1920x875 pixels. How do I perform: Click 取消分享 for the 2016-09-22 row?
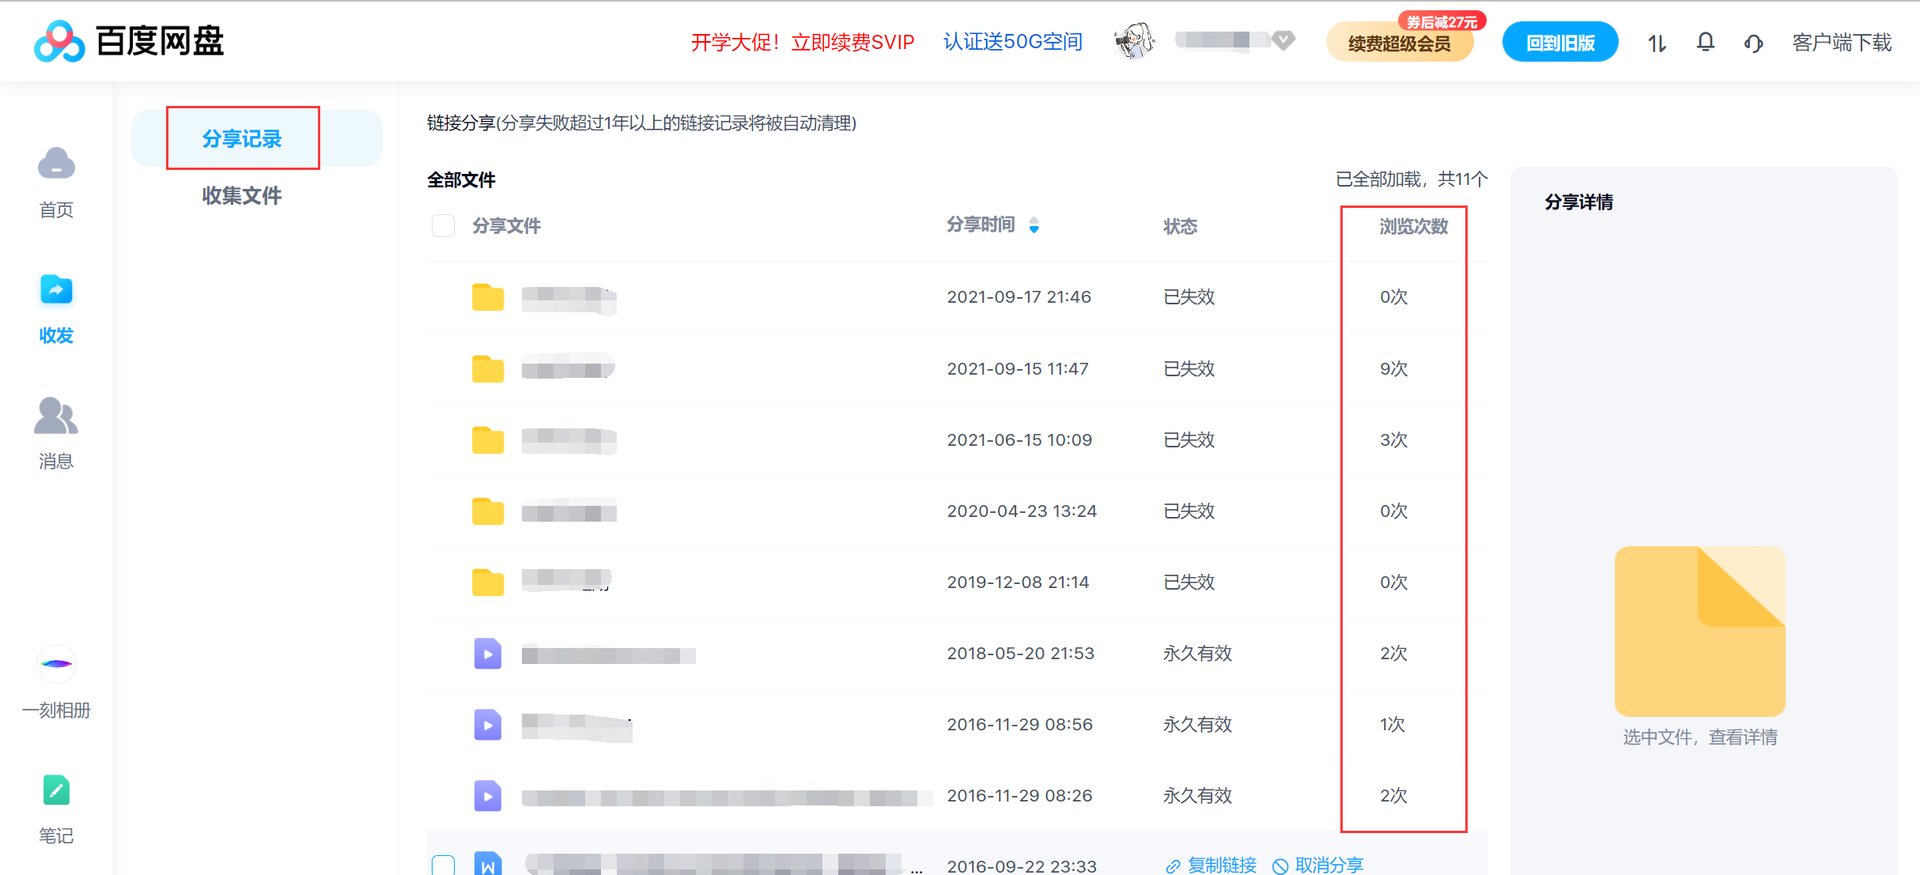pos(1318,865)
